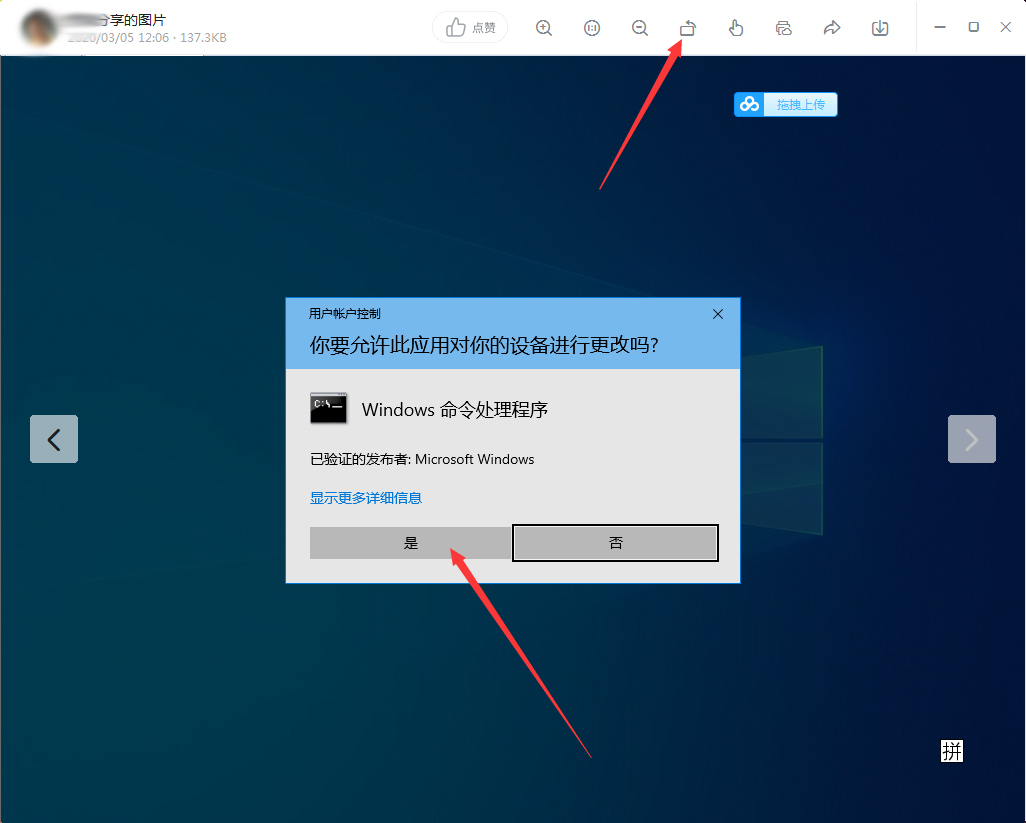Viewport: 1026px width, 823px height.
Task: Toggle the 点赞 like button
Action: pos(470,28)
